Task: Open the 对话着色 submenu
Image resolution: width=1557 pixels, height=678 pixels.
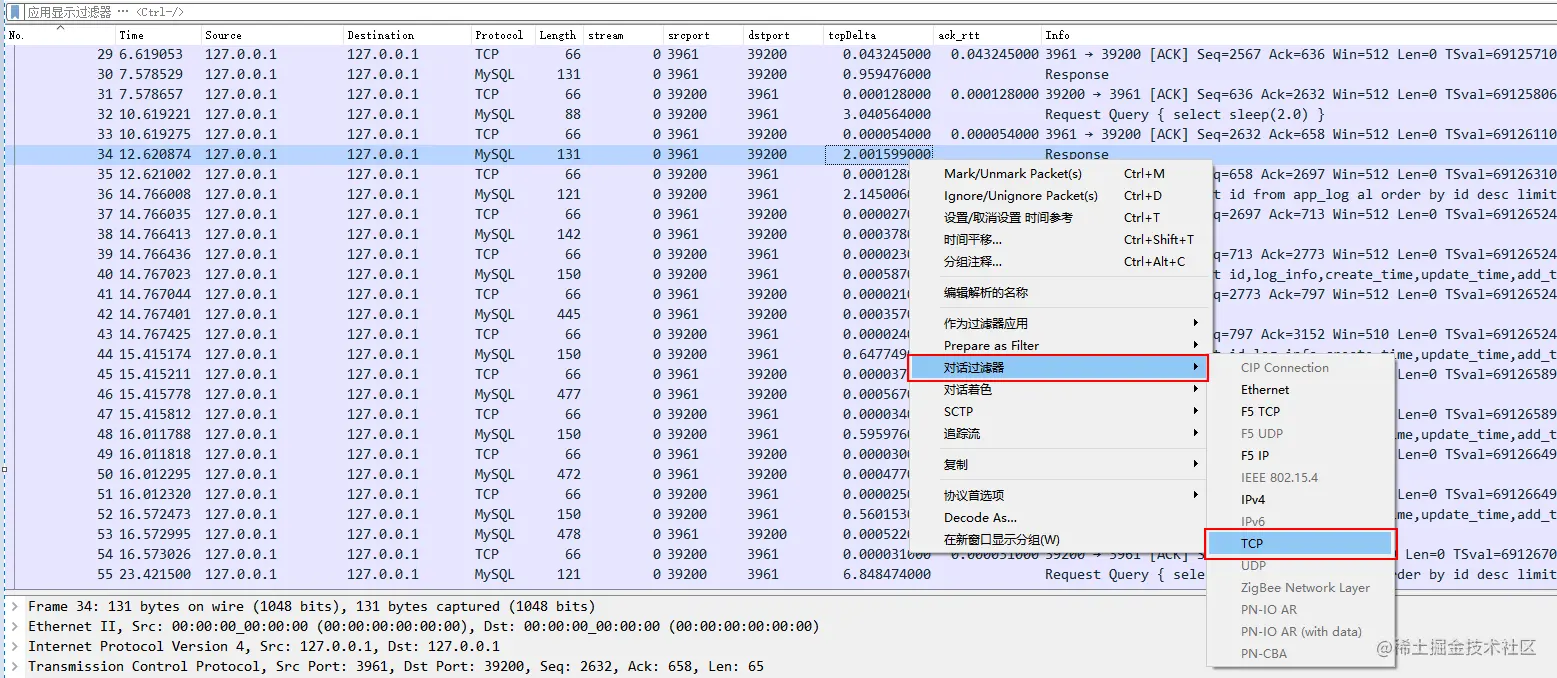Action: pos(1059,390)
